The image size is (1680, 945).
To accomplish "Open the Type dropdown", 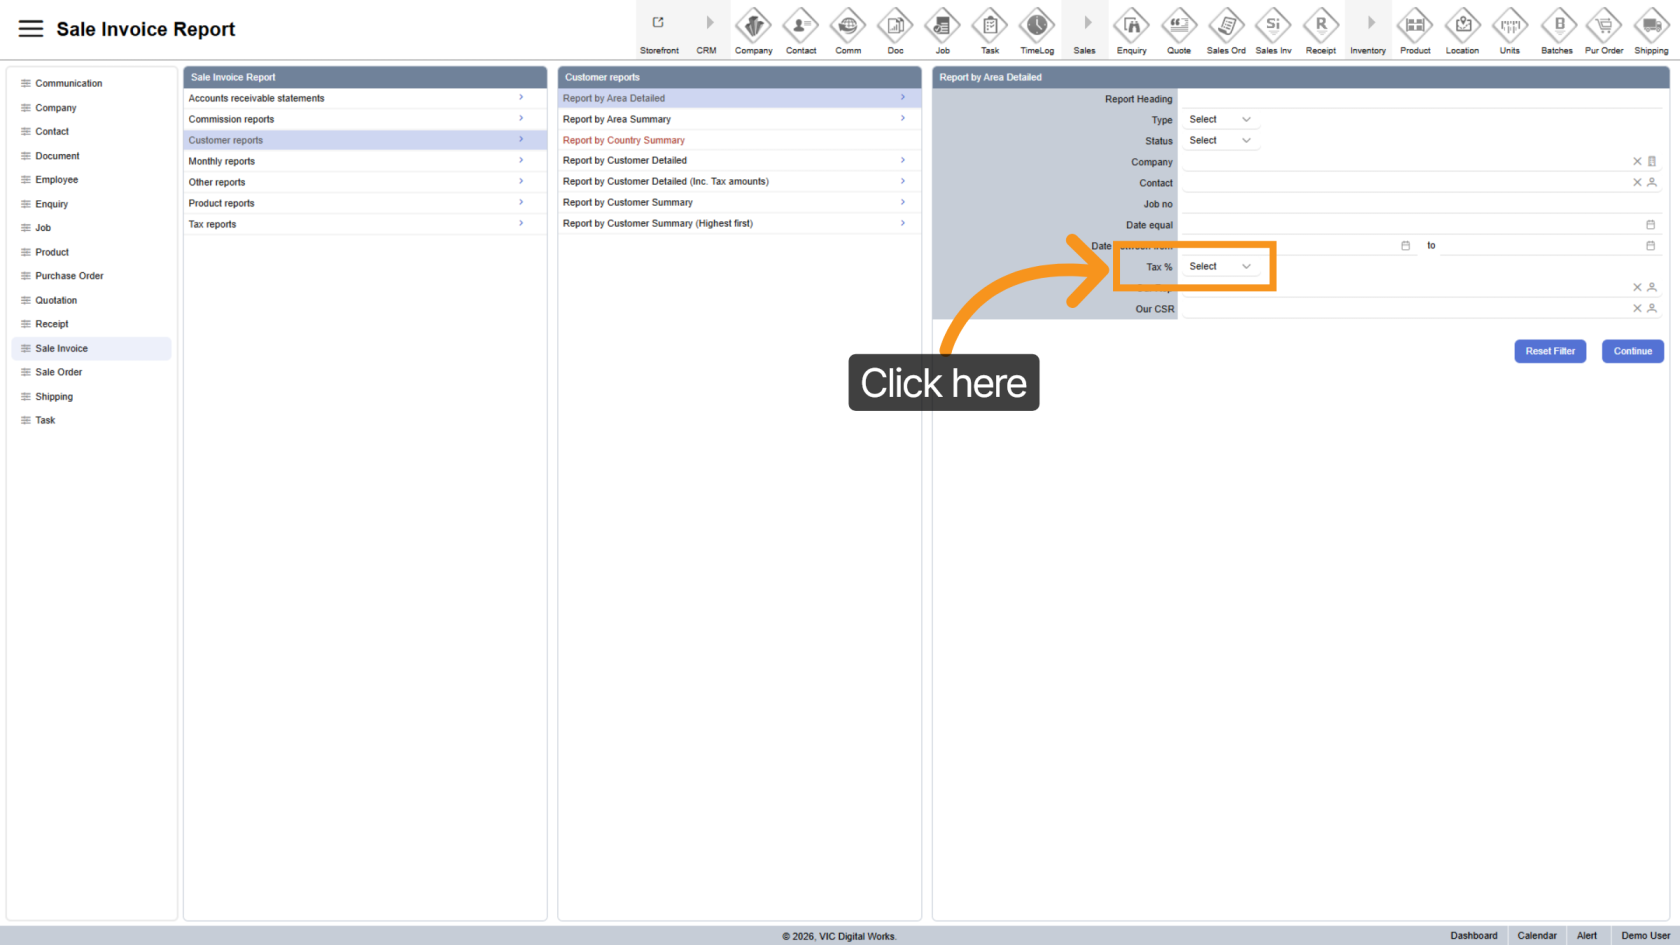I will coord(1219,120).
